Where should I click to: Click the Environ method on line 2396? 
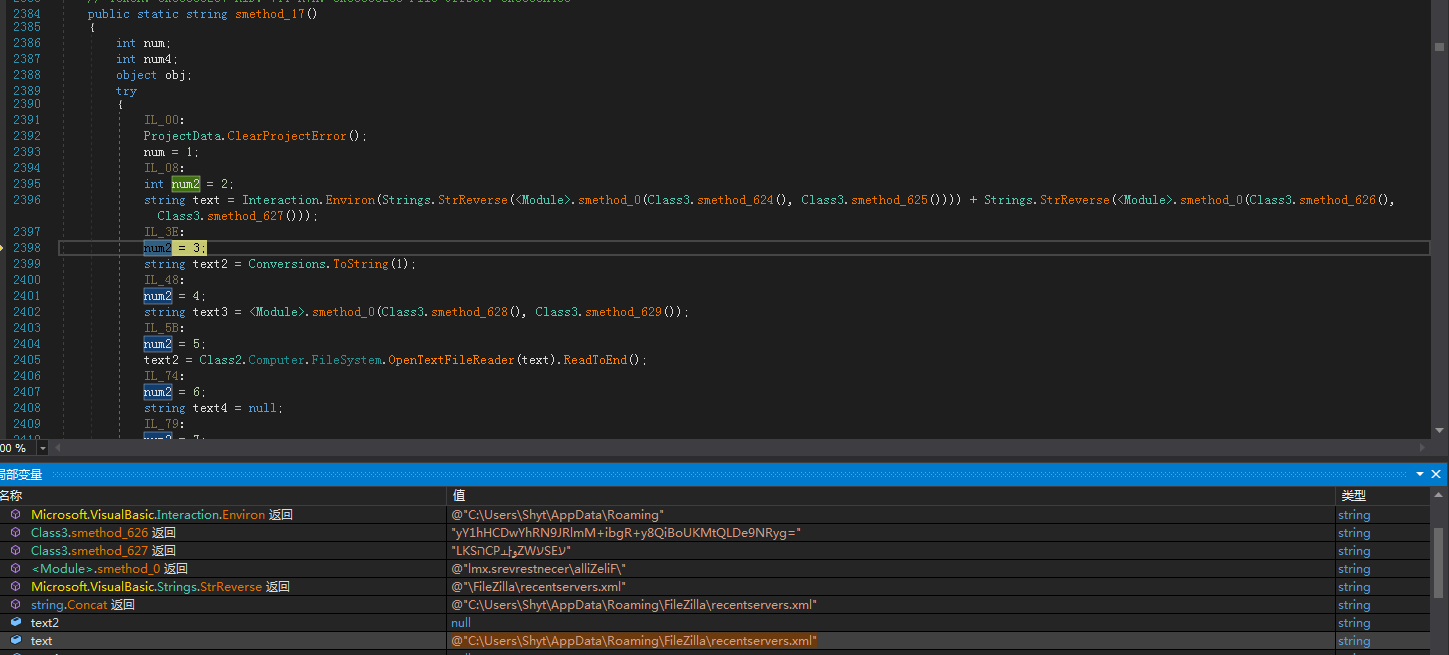coord(351,200)
